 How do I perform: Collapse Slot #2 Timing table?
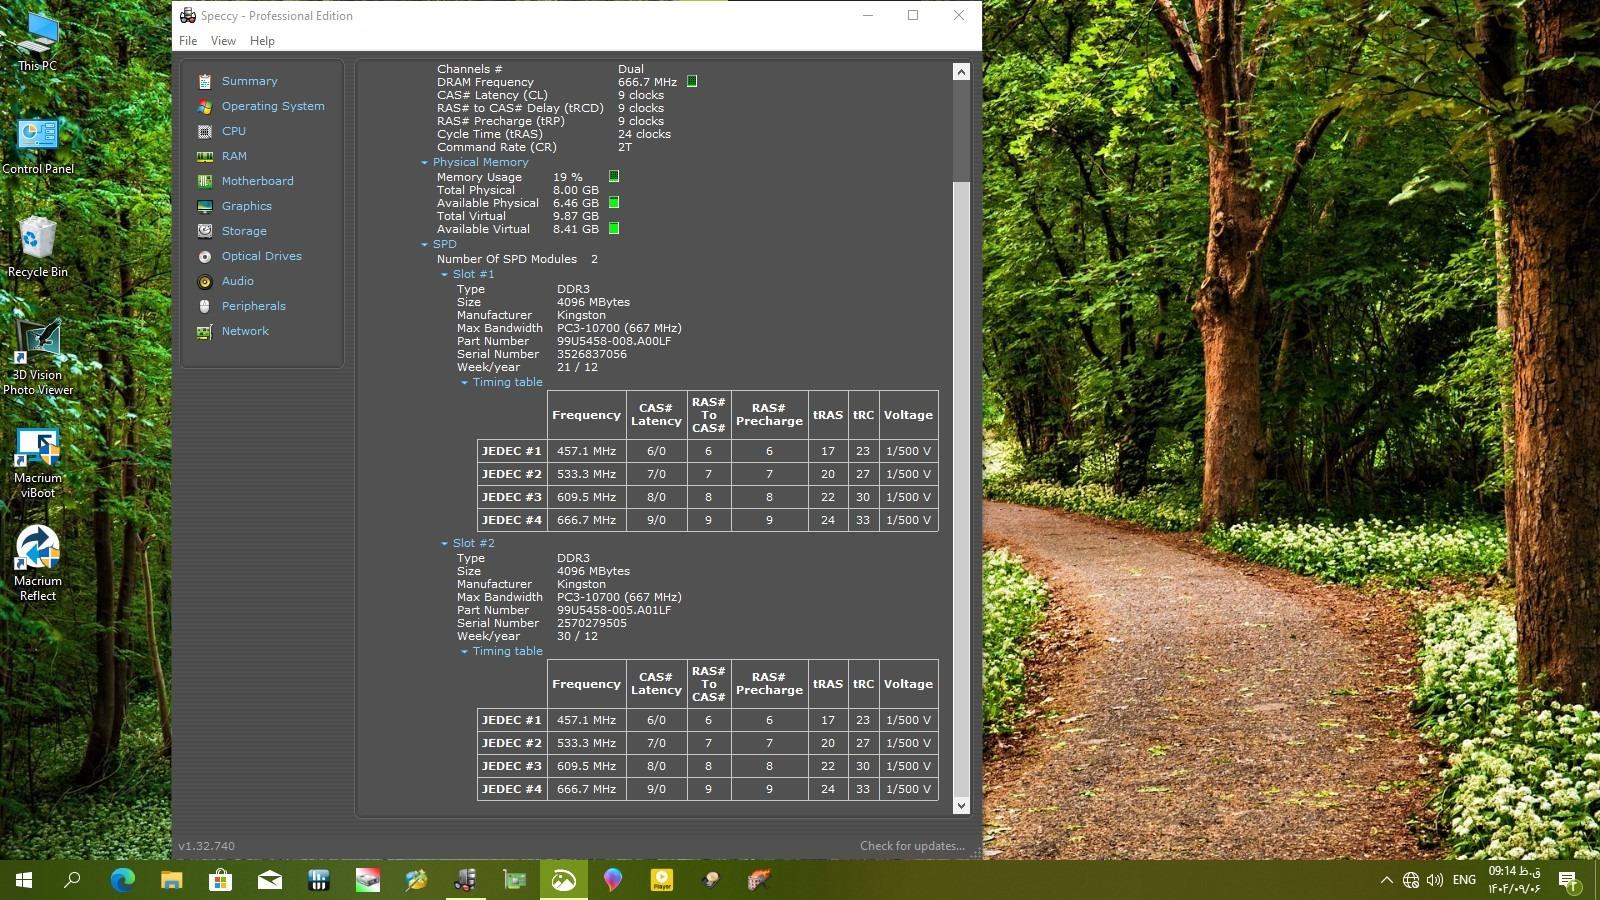(x=465, y=652)
